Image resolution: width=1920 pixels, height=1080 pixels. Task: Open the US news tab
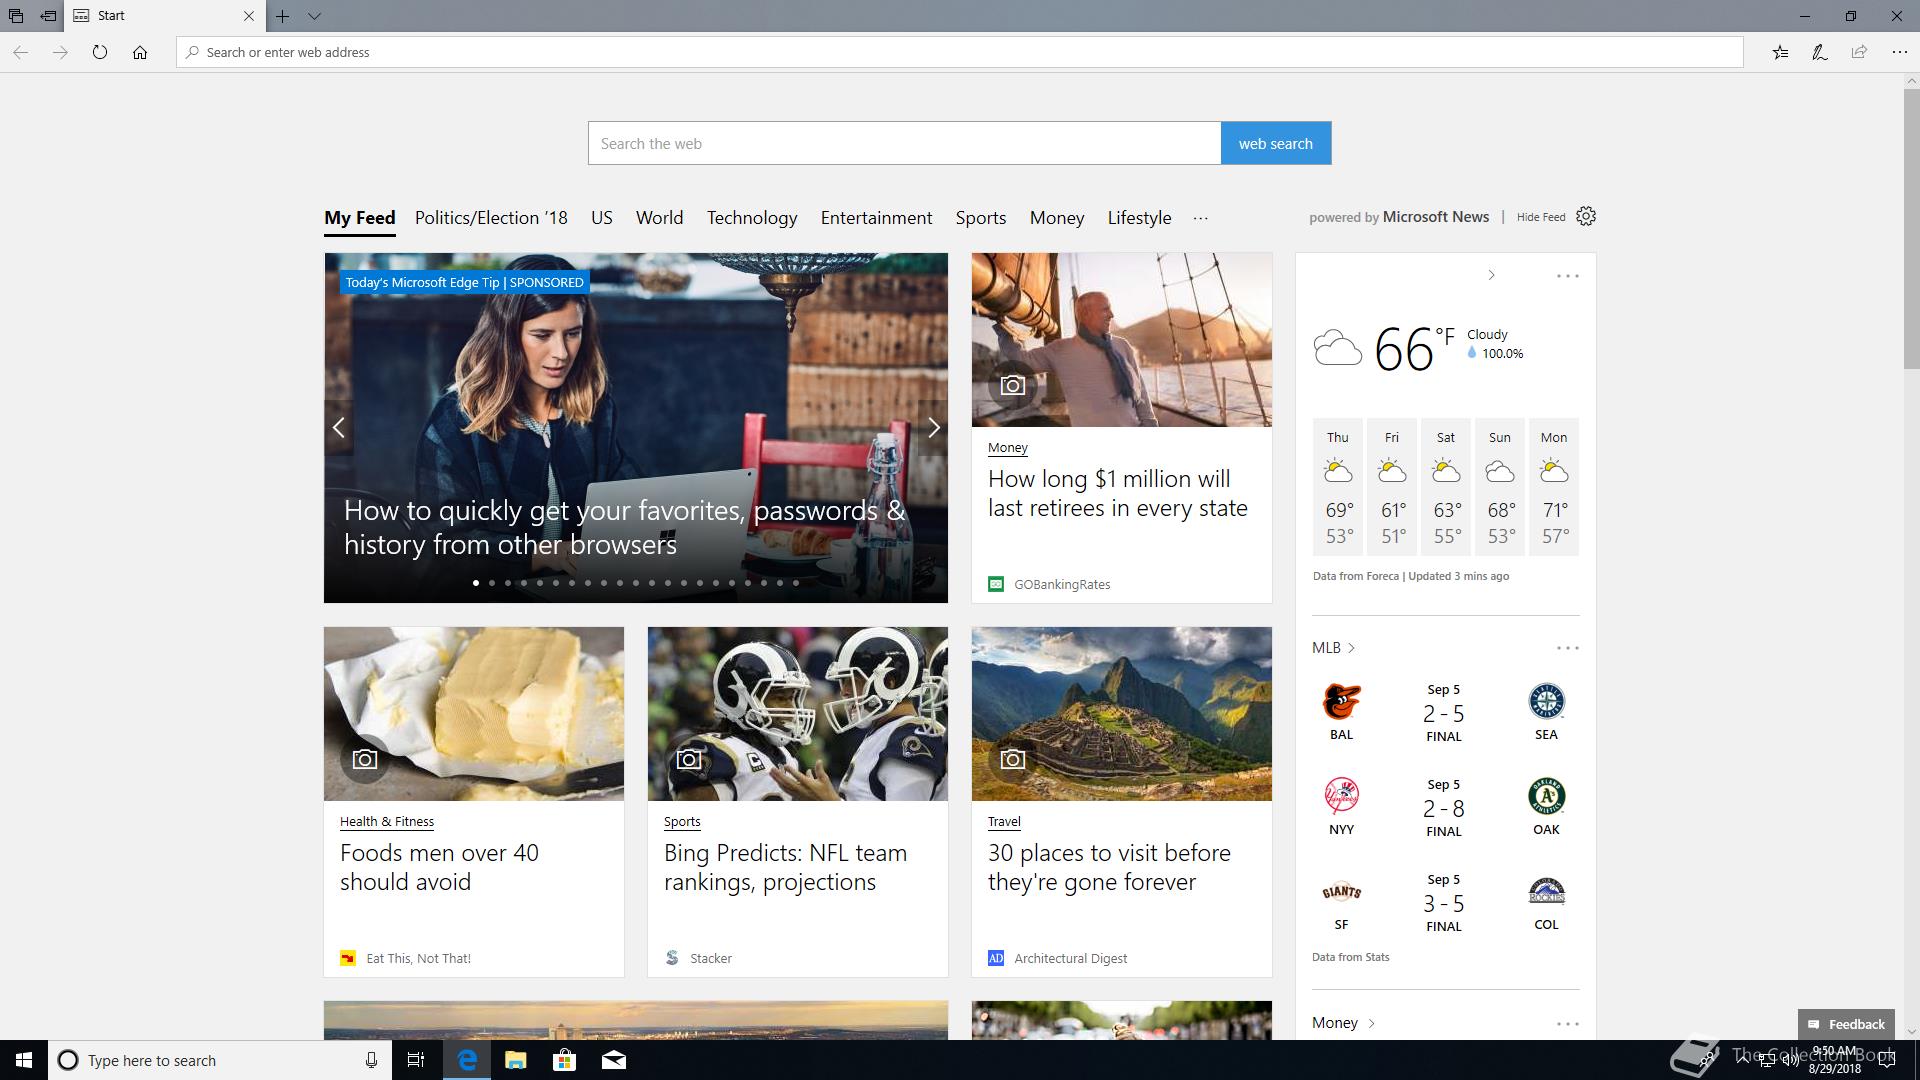coord(601,218)
